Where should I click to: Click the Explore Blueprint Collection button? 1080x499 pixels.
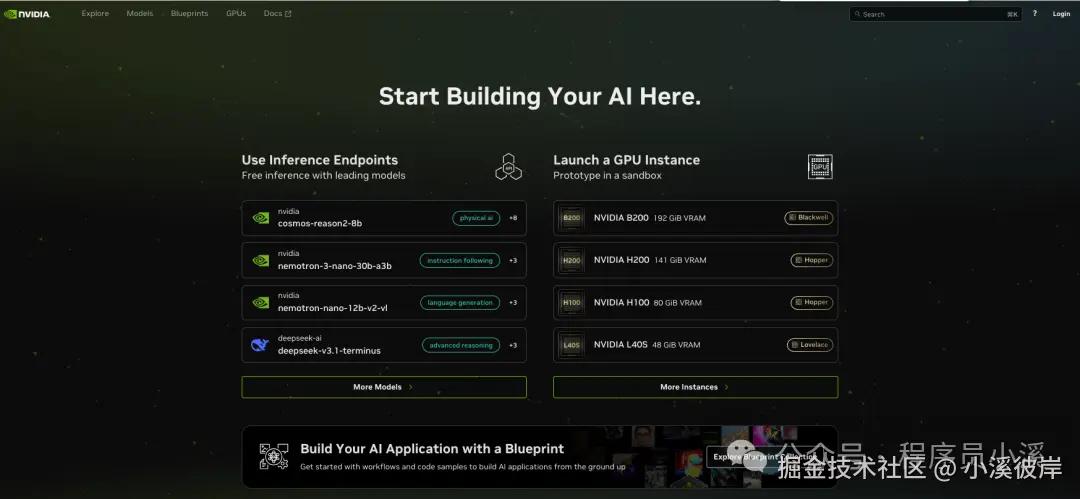pos(765,456)
